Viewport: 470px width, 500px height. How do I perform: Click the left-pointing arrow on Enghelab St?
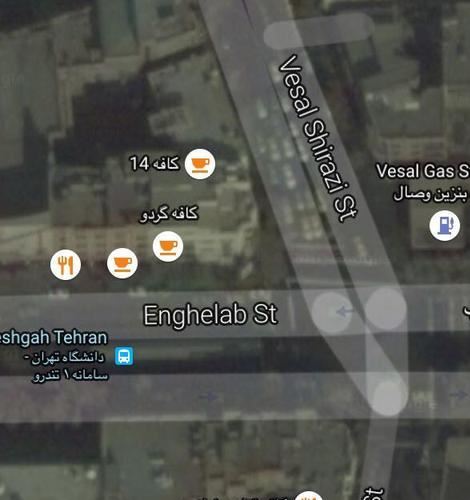345,312
